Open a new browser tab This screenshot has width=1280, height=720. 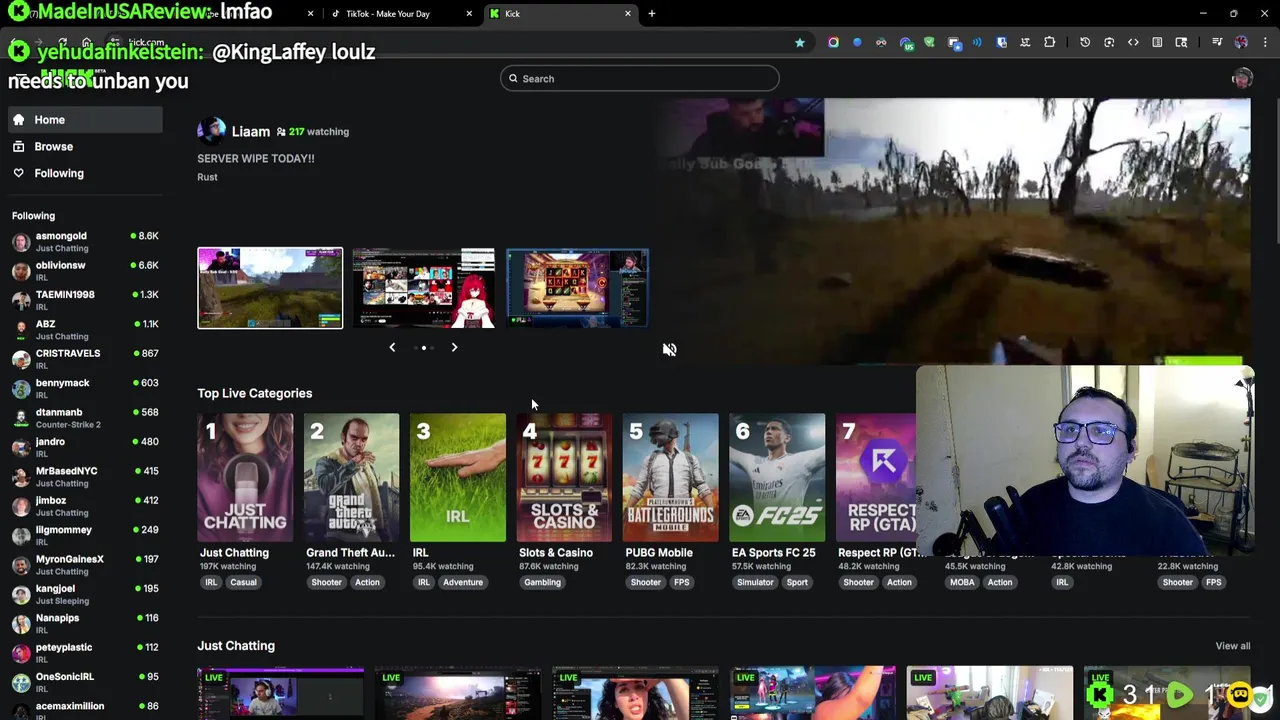[x=651, y=14]
